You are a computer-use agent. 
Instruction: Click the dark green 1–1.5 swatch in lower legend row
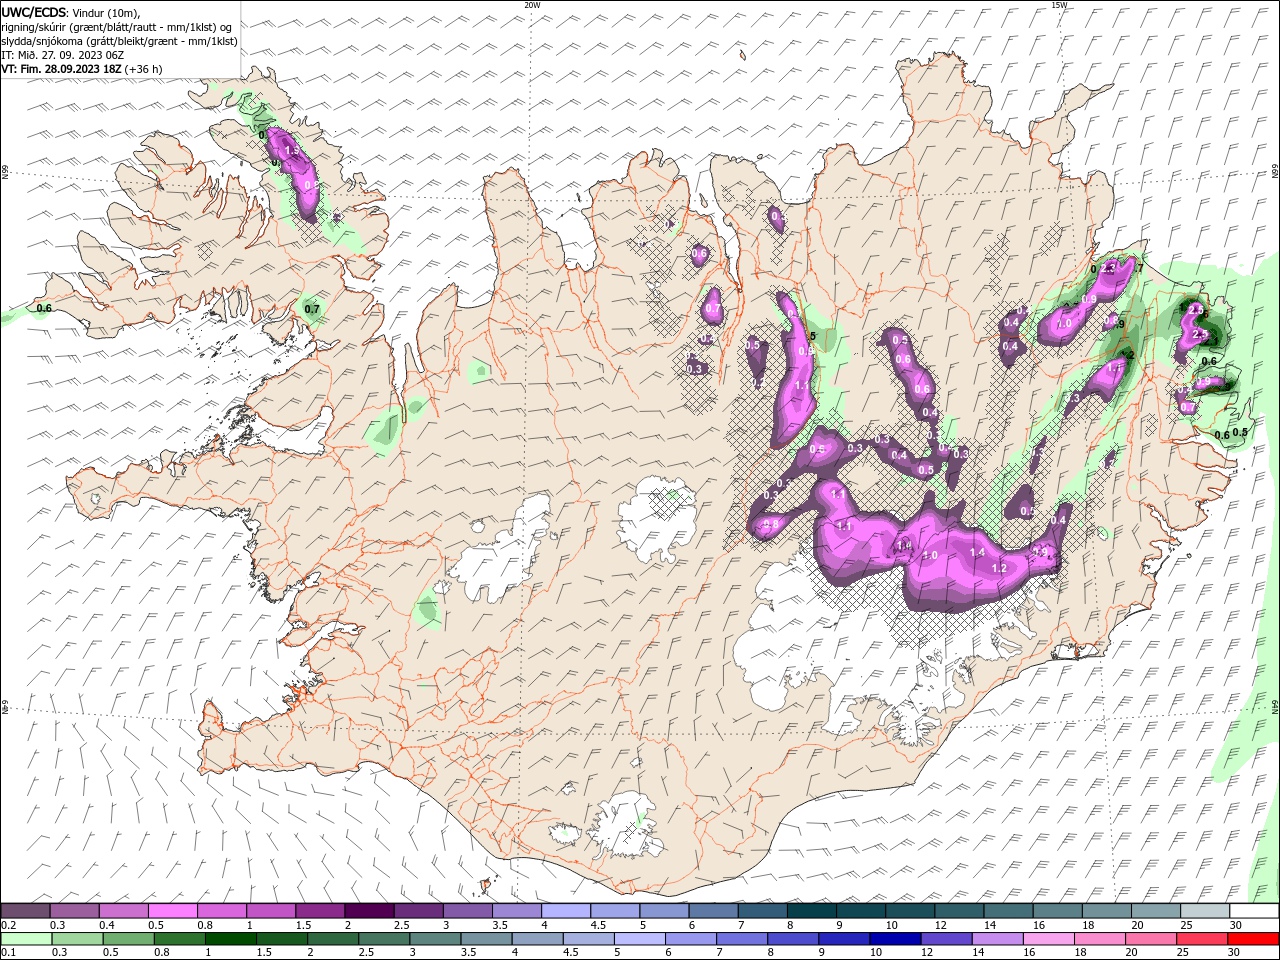click(x=231, y=939)
